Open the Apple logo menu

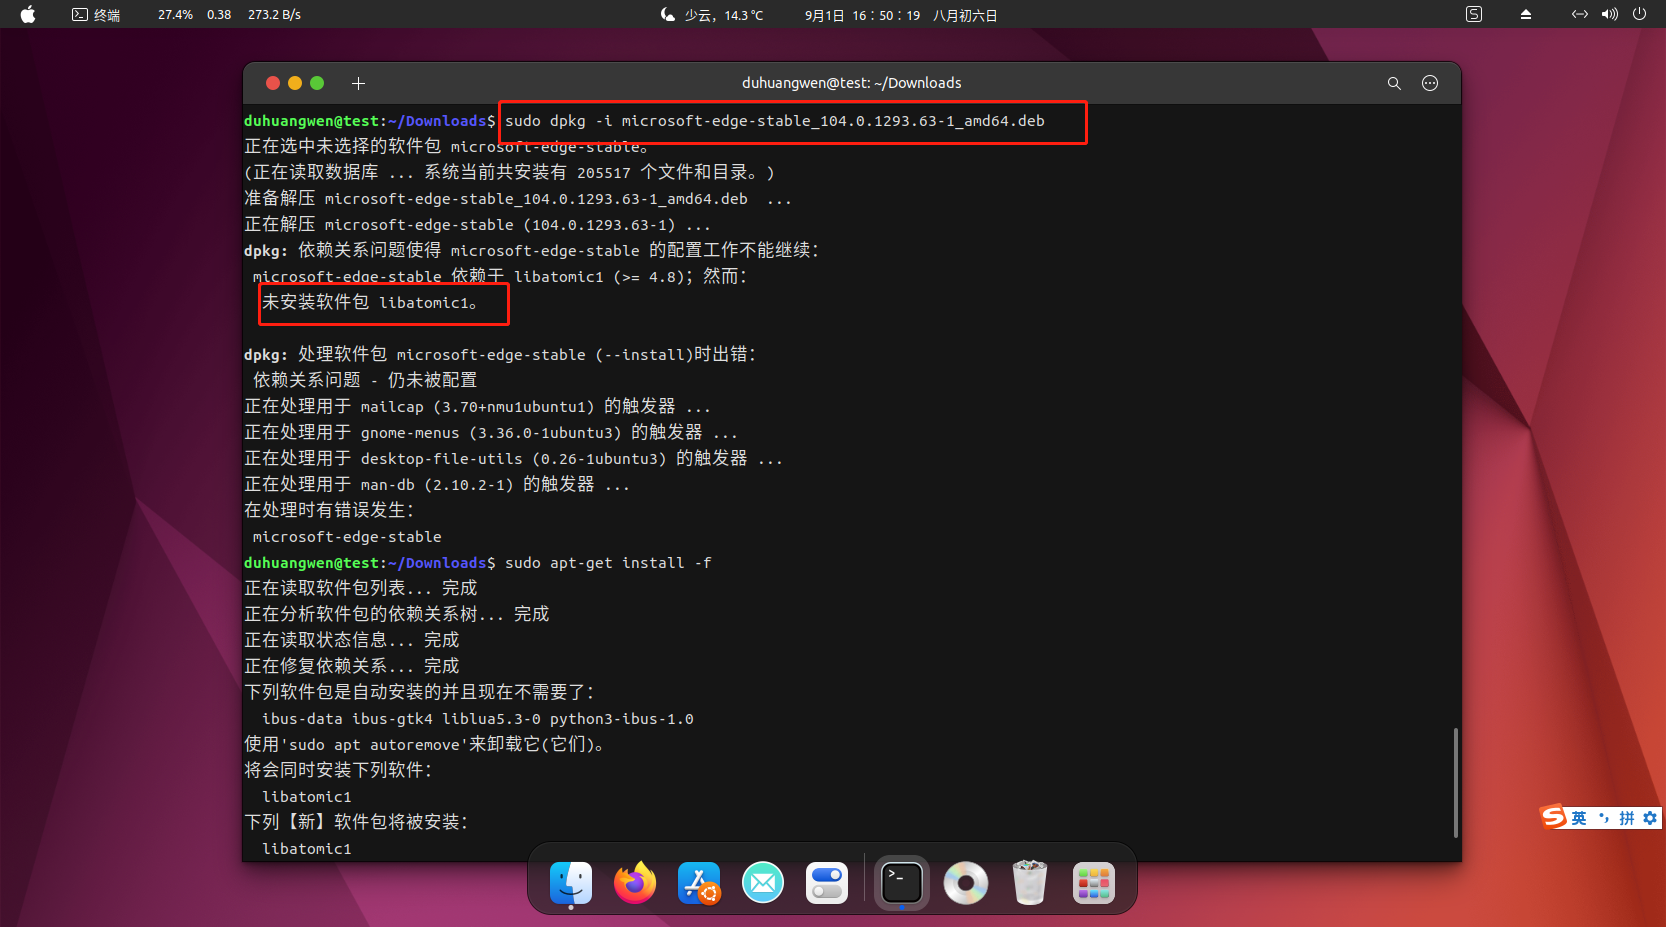pos(28,14)
